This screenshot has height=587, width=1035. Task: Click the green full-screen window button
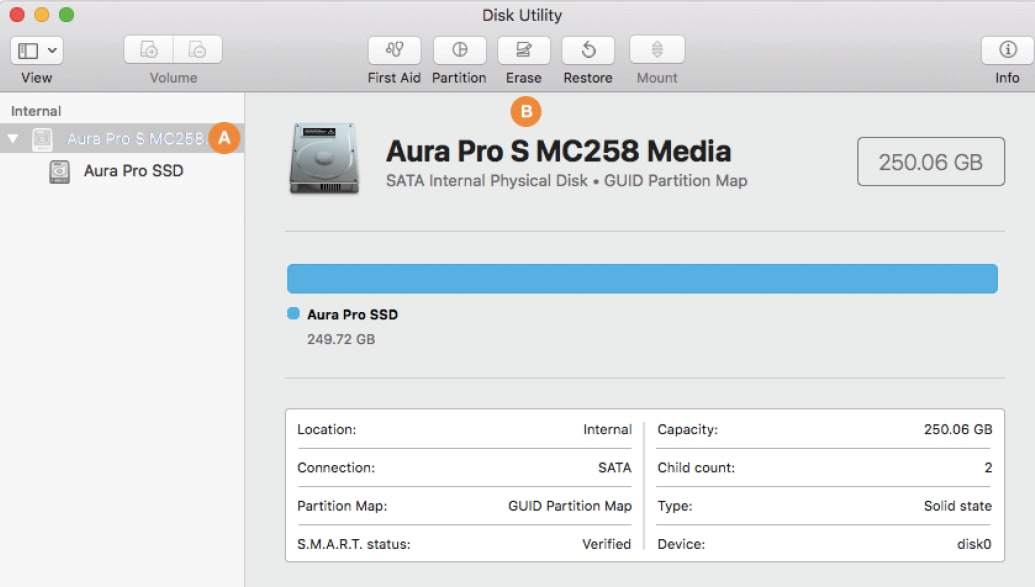pos(66,15)
